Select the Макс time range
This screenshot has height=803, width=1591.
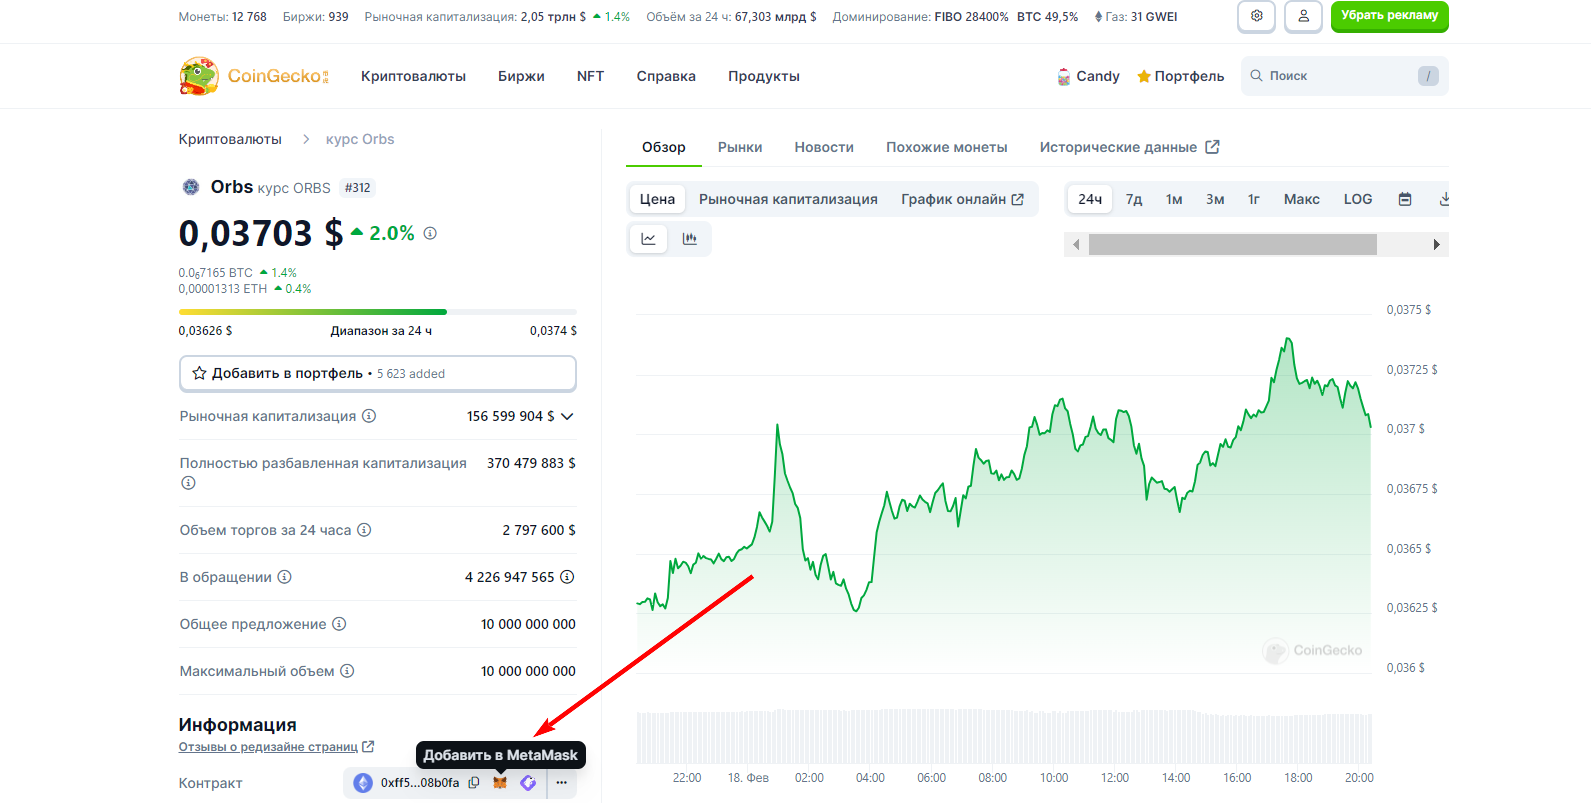[x=1301, y=199]
